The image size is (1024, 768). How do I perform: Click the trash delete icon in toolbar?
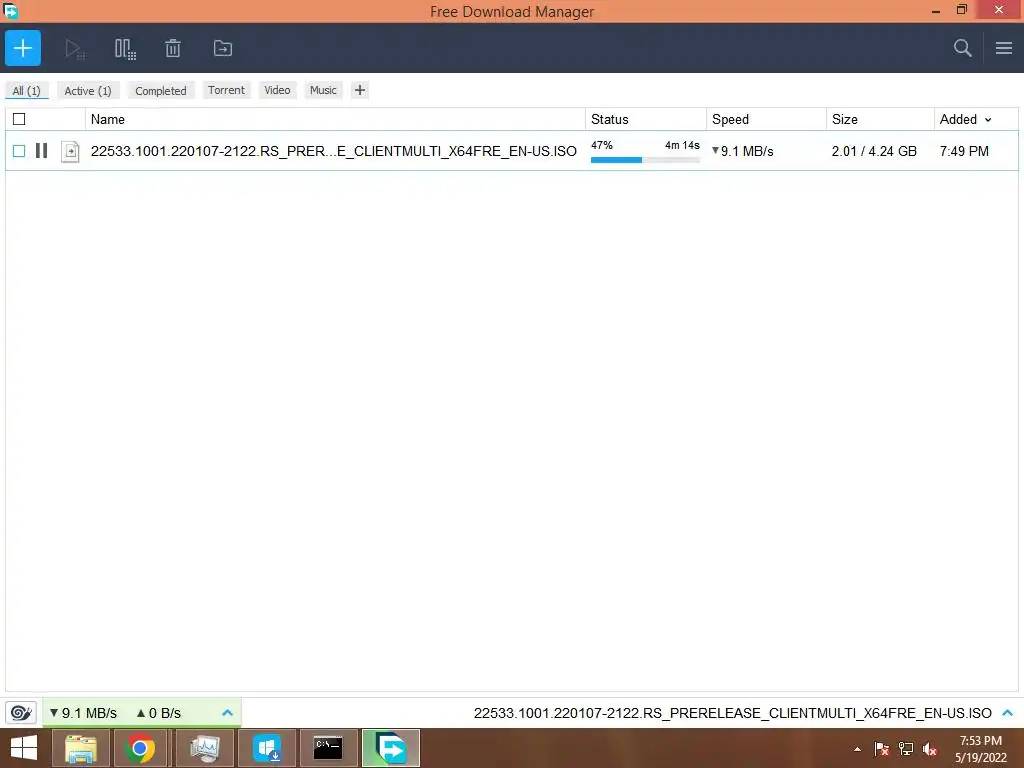coord(172,48)
